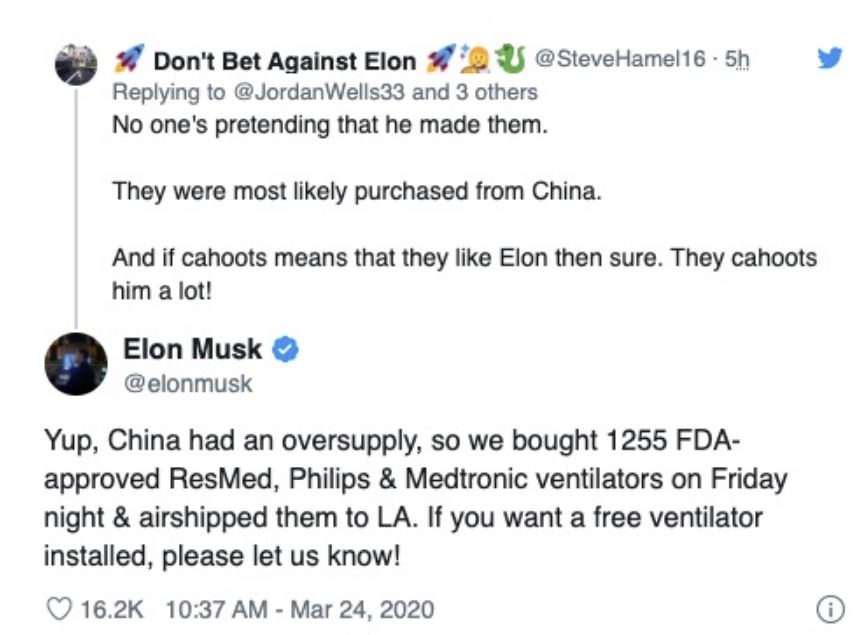Open the info circle icon

[827, 607]
